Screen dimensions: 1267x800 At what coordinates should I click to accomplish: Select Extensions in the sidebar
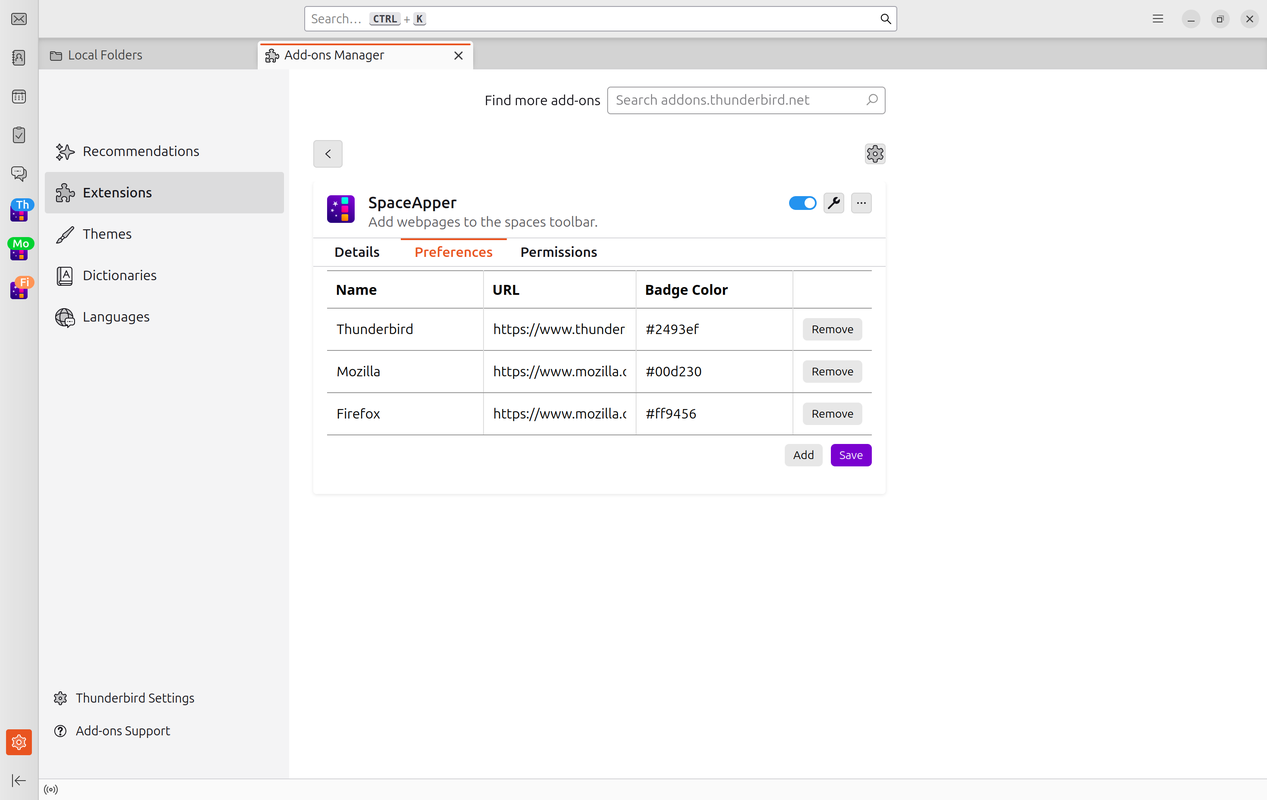(x=165, y=193)
